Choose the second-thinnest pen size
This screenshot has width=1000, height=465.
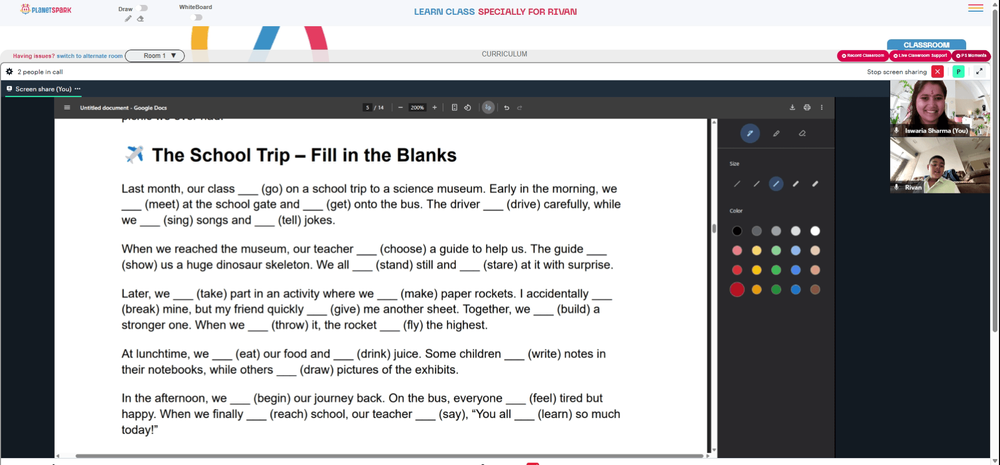click(x=756, y=184)
